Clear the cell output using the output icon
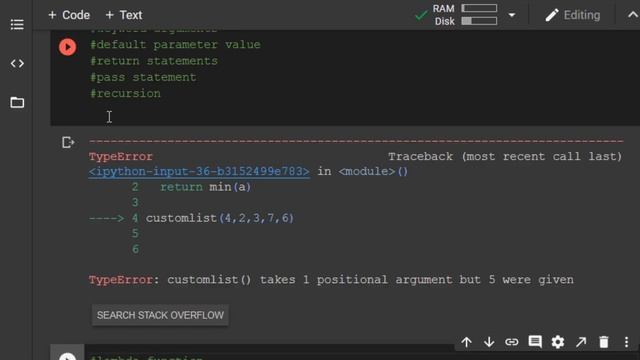Image resolution: width=640 pixels, height=360 pixels. [x=68, y=142]
